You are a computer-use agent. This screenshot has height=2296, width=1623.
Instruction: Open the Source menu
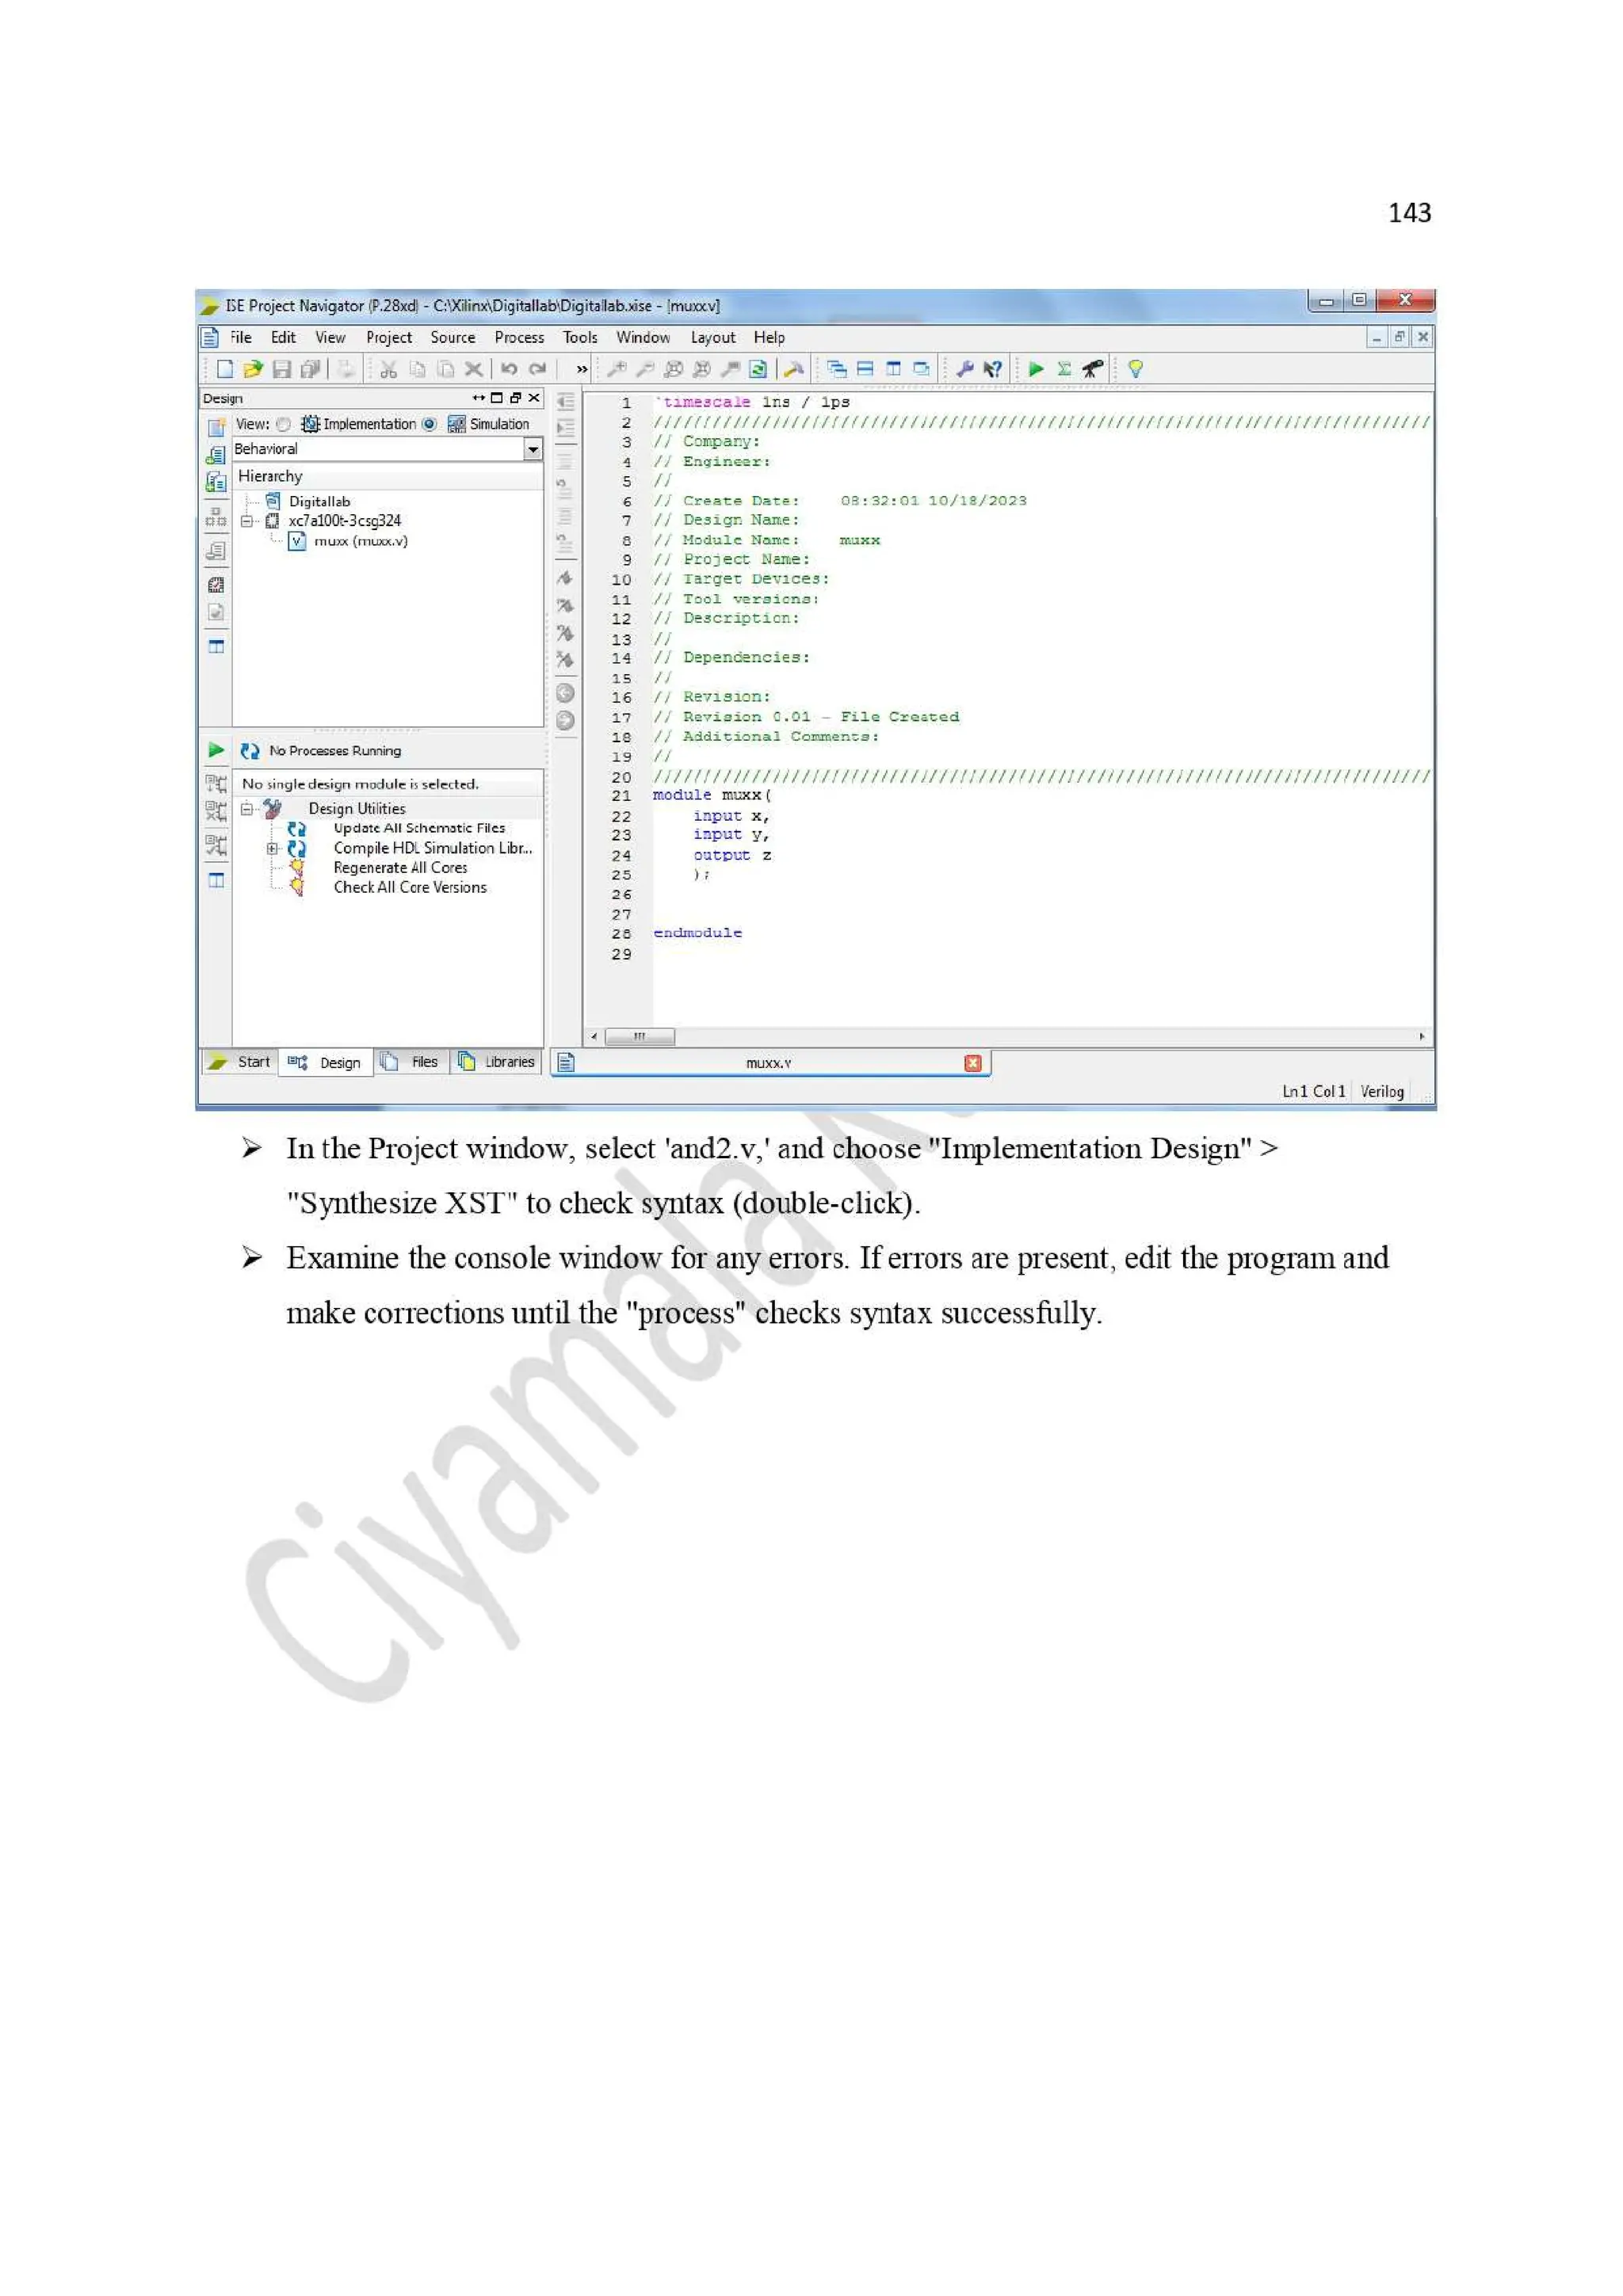[453, 338]
